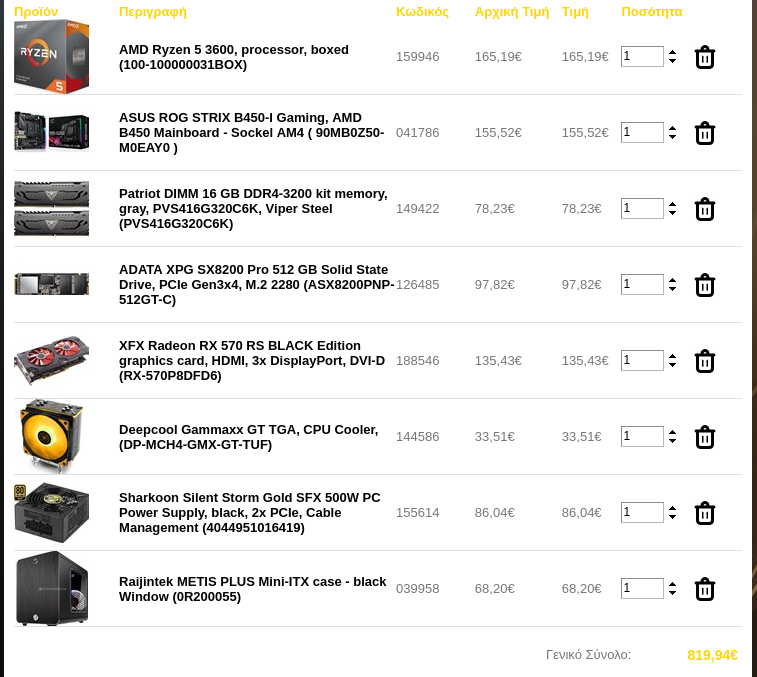This screenshot has width=757, height=677.
Task: Delete the Deepcool Gammaxx GT cooler
Action: click(704, 437)
